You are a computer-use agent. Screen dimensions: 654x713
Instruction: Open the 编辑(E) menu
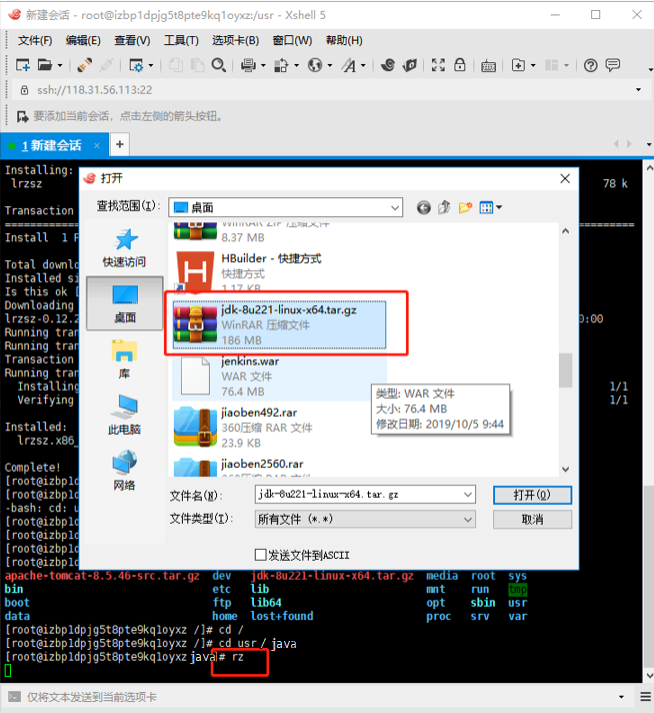coord(83,40)
